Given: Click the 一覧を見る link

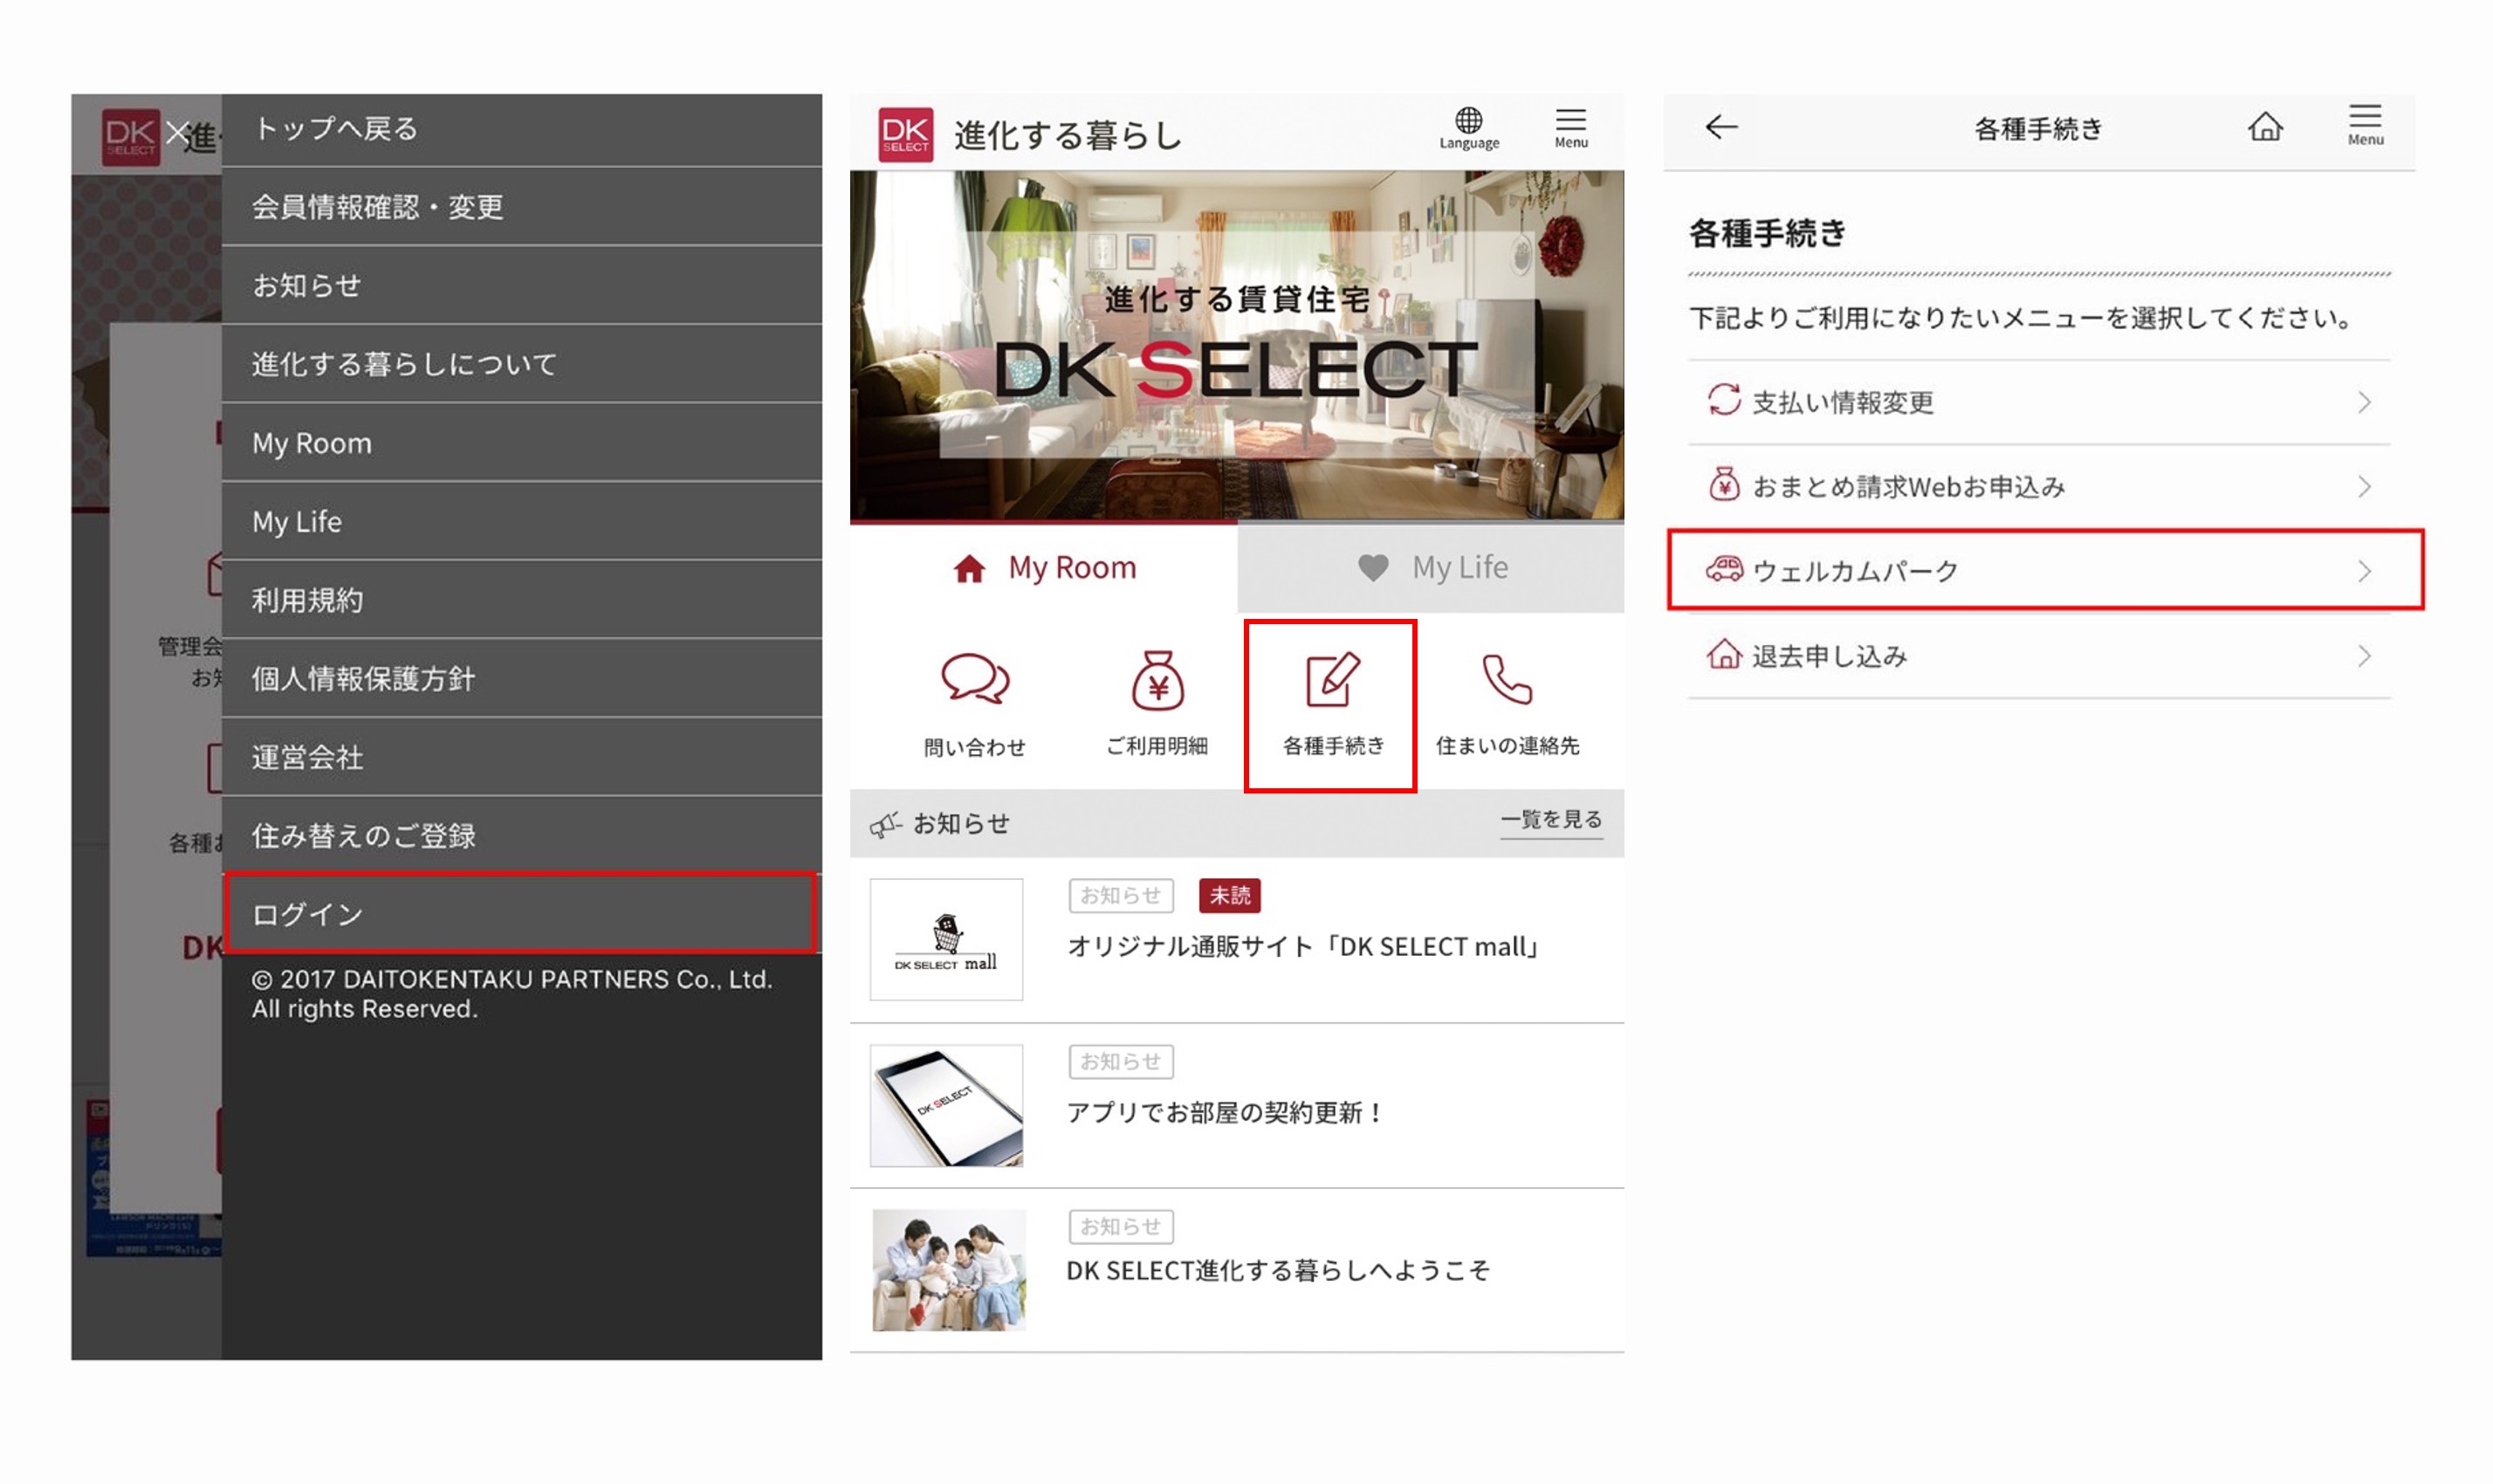Looking at the screenshot, I should click(1551, 820).
